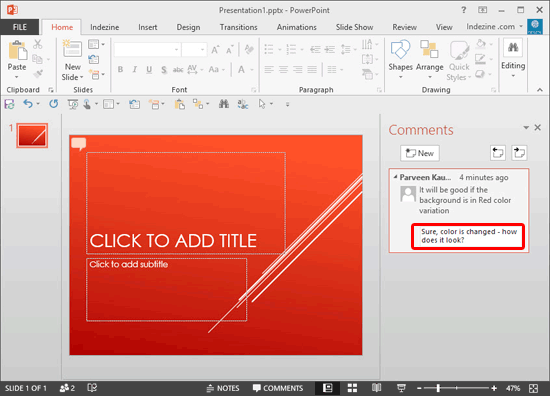Image resolution: width=550 pixels, height=396 pixels.
Task: Click the Format Painter brush icon
Action: 38,74
